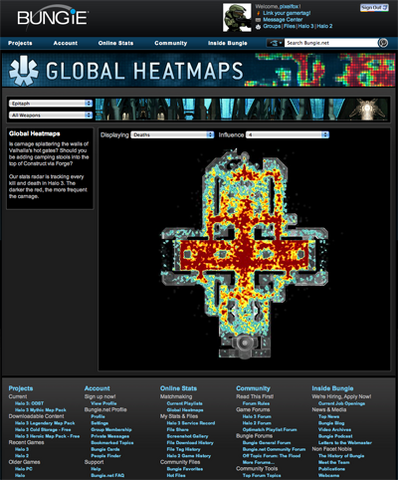
Task: Click the footer Community heading
Action: (x=253, y=388)
